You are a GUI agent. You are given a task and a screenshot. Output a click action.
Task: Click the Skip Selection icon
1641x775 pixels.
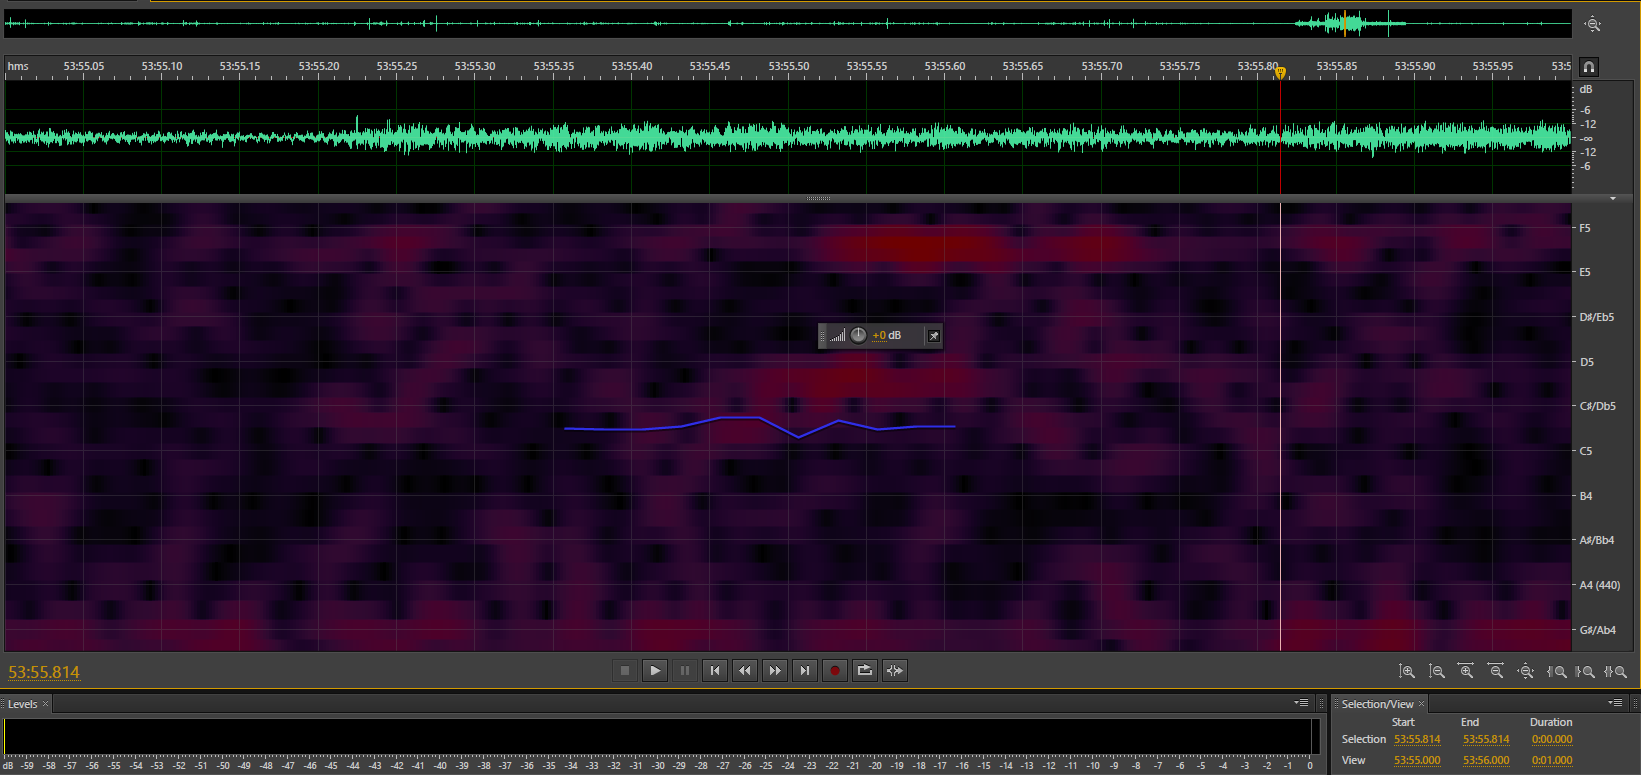pos(895,671)
